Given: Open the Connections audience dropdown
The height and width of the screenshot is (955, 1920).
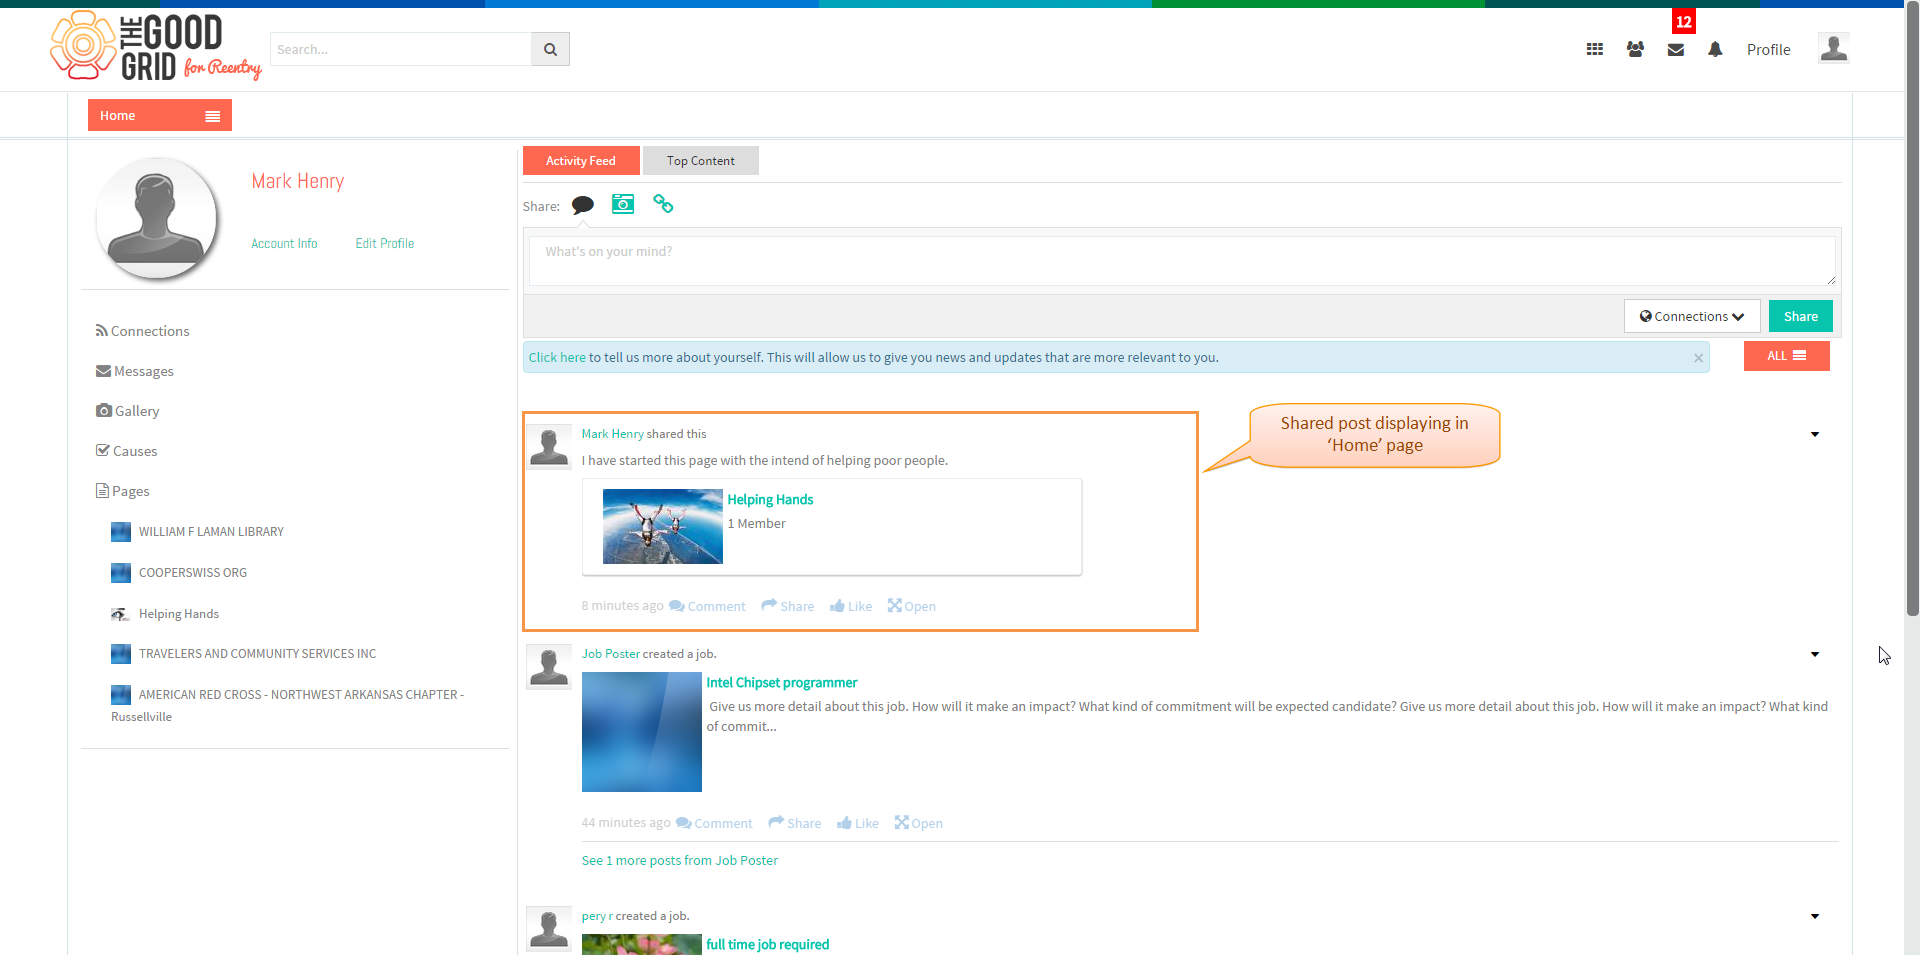Looking at the screenshot, I should [x=1692, y=316].
